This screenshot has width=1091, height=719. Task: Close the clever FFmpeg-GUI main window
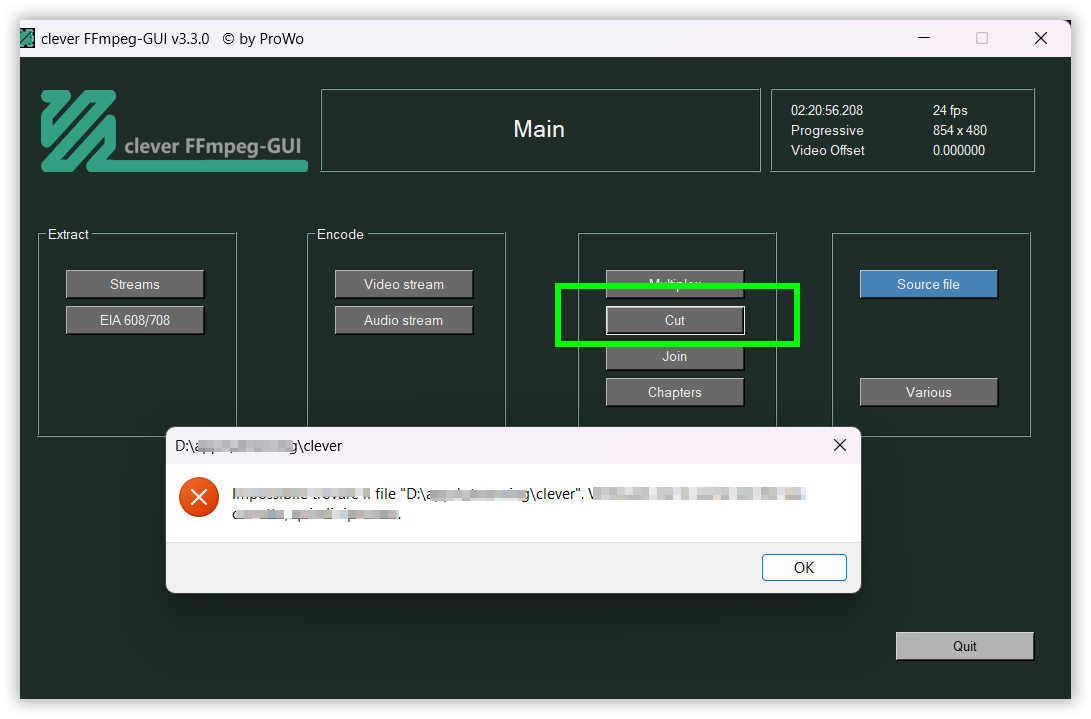[1041, 38]
